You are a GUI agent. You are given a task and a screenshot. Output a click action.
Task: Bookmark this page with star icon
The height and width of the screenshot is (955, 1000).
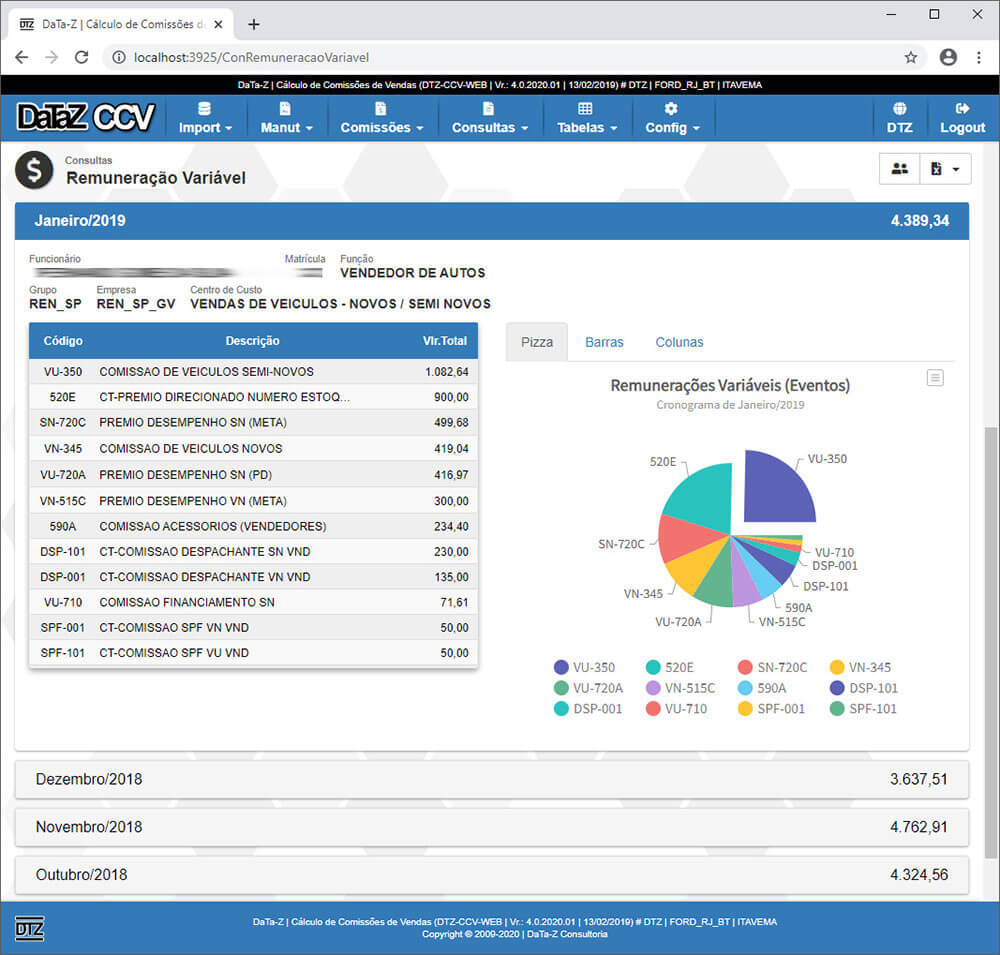[911, 58]
